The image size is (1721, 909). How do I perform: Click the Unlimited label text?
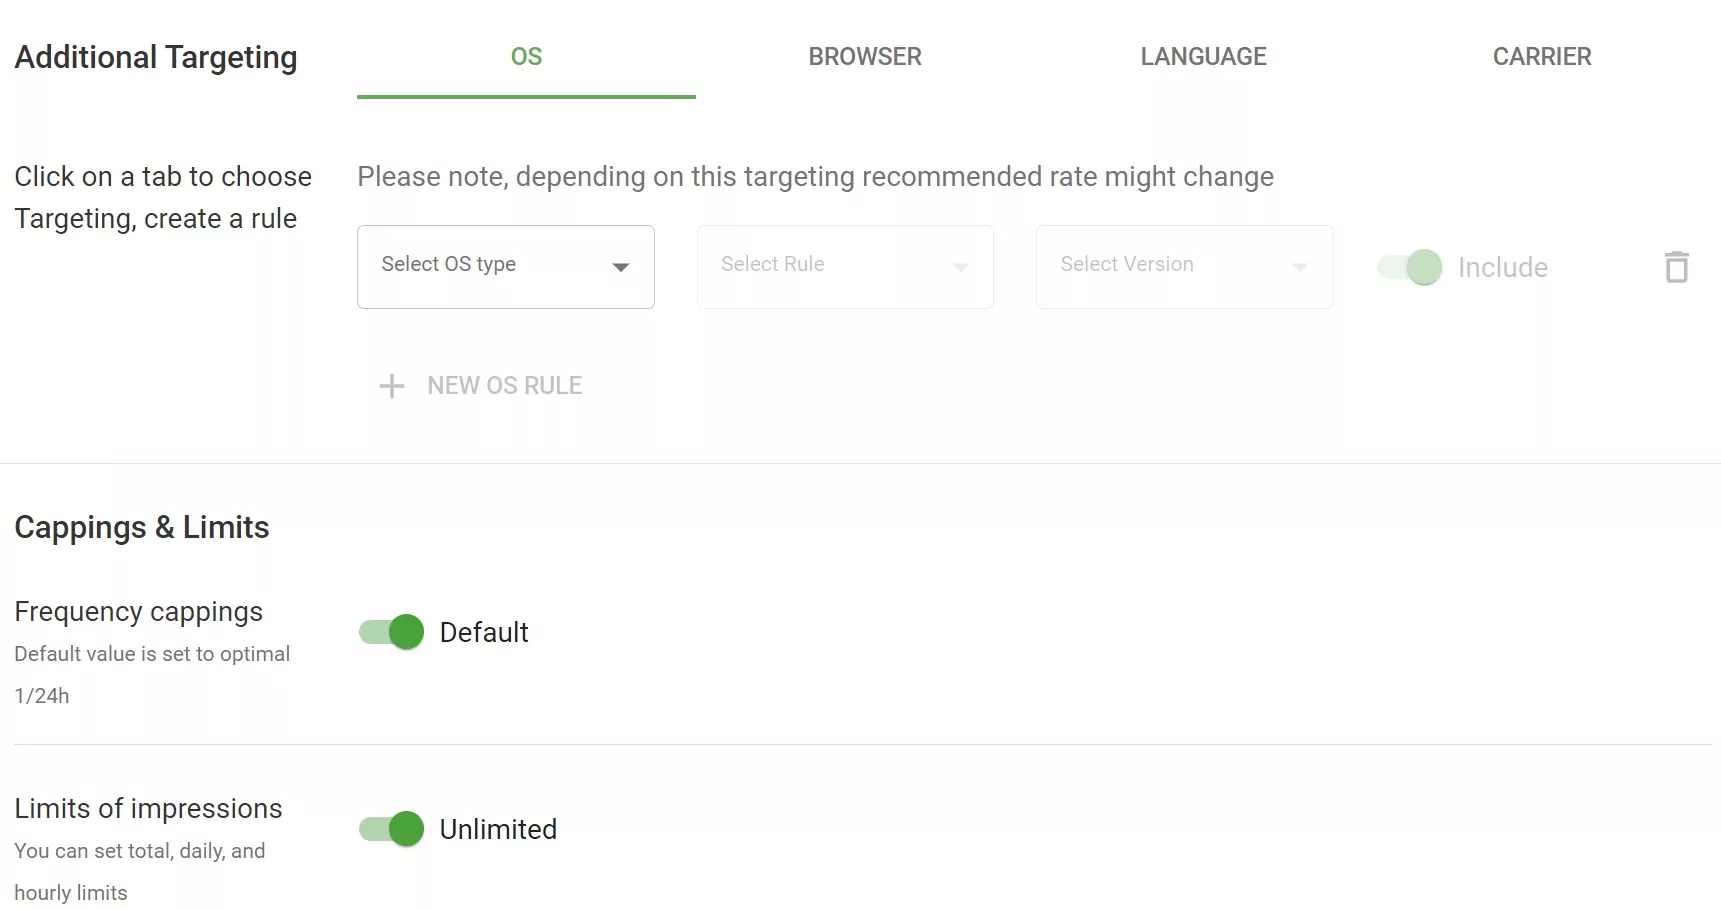point(498,830)
